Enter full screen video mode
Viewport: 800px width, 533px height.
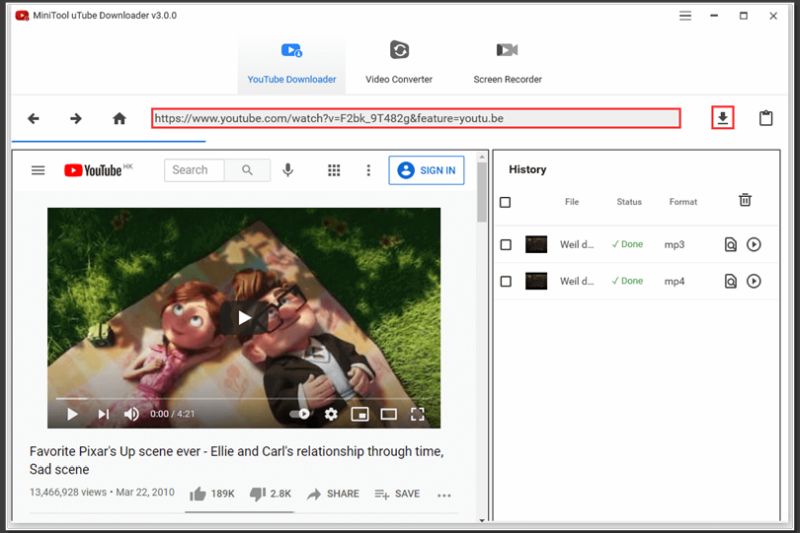[x=417, y=414]
